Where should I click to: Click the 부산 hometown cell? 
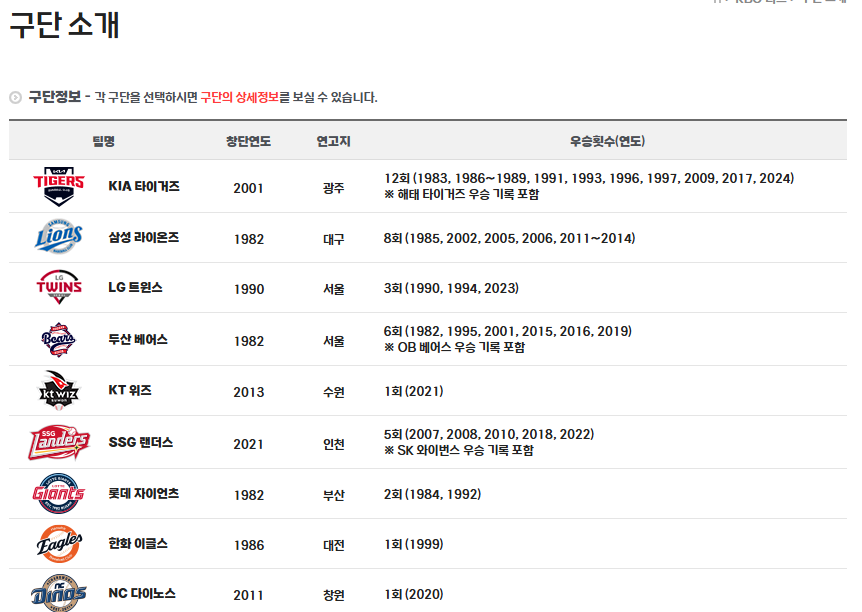[x=334, y=495]
